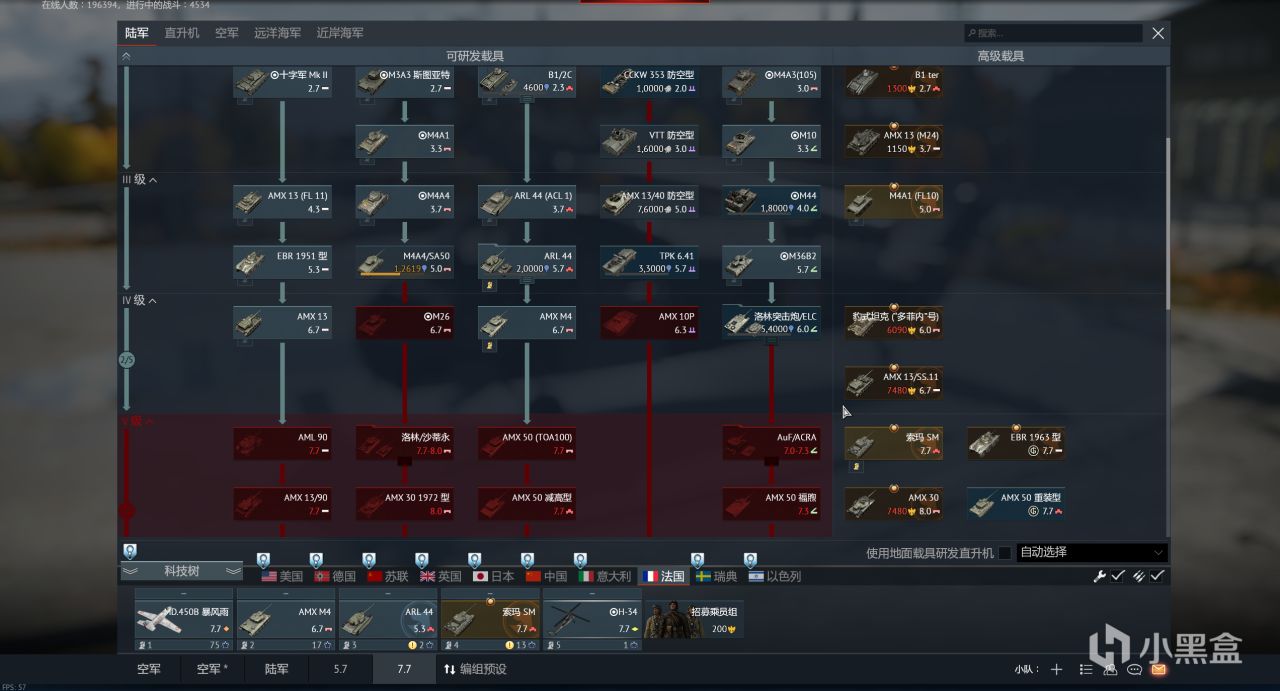Select 德国 nation
This screenshot has height=691, width=1280.
point(335,576)
